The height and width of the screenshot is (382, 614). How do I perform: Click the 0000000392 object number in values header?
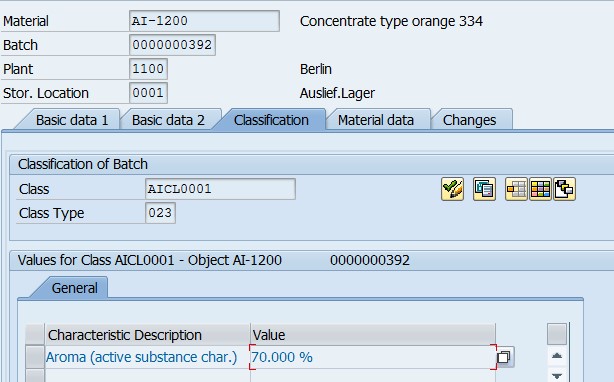370,260
